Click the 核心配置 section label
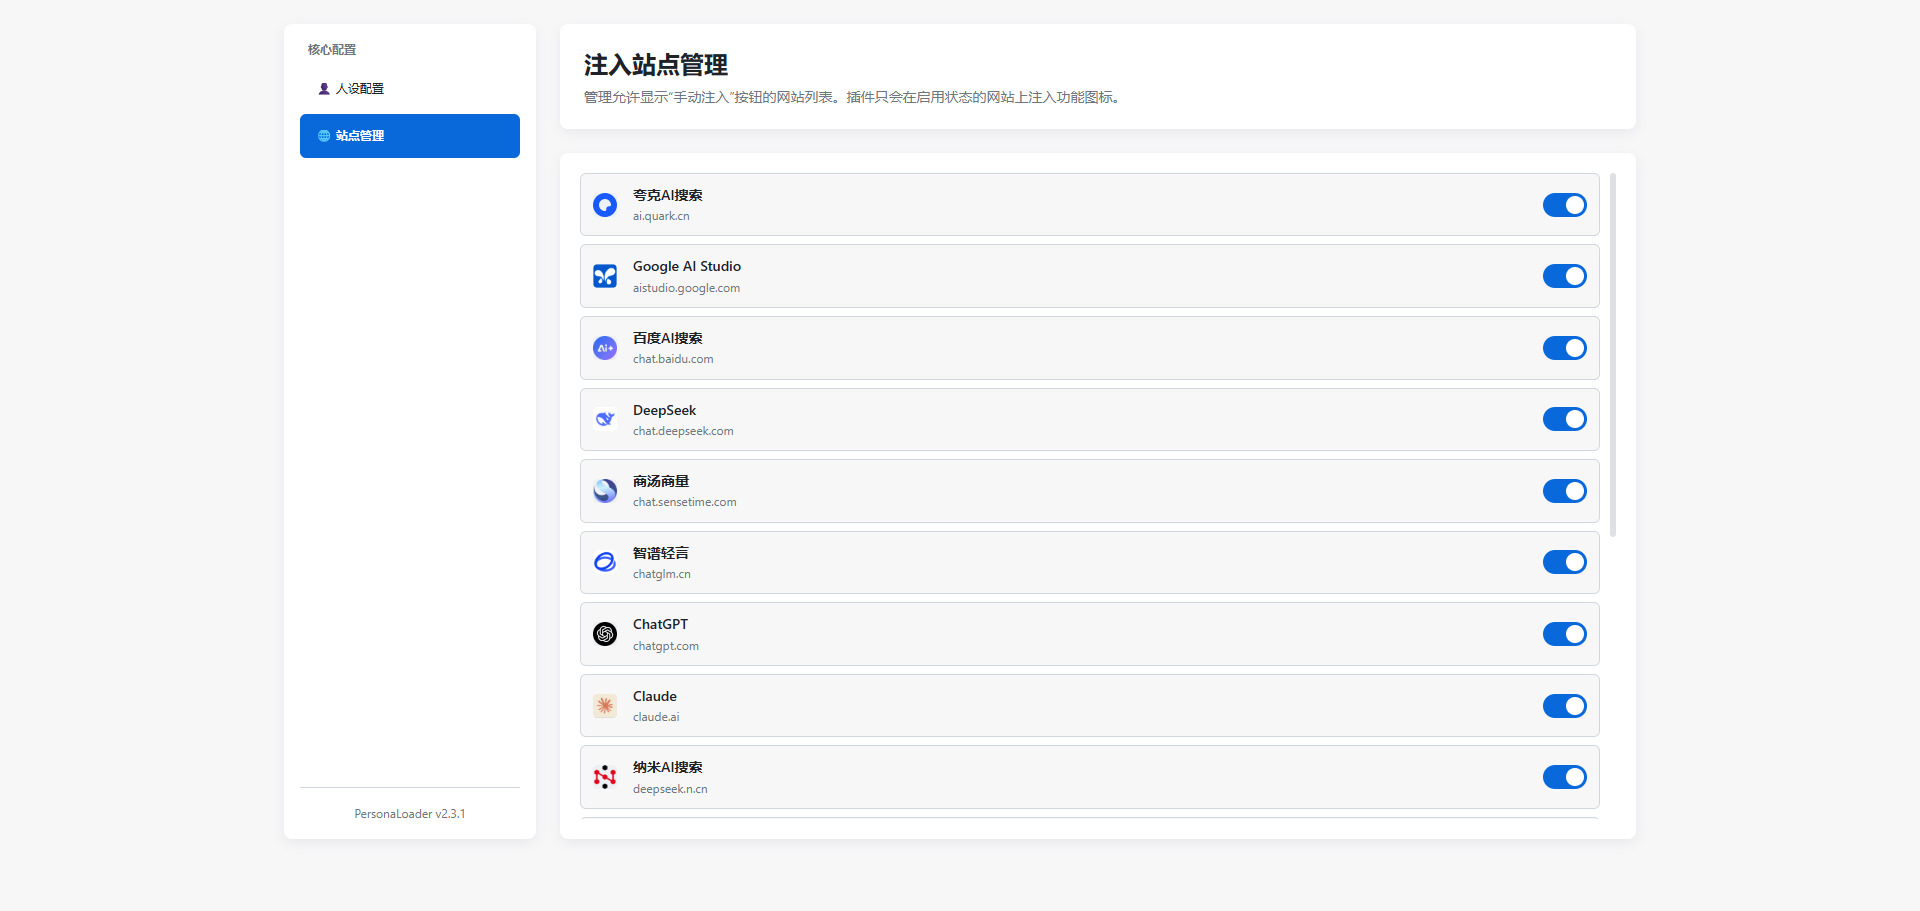Screen dimensions: 1920x911 coord(332,49)
